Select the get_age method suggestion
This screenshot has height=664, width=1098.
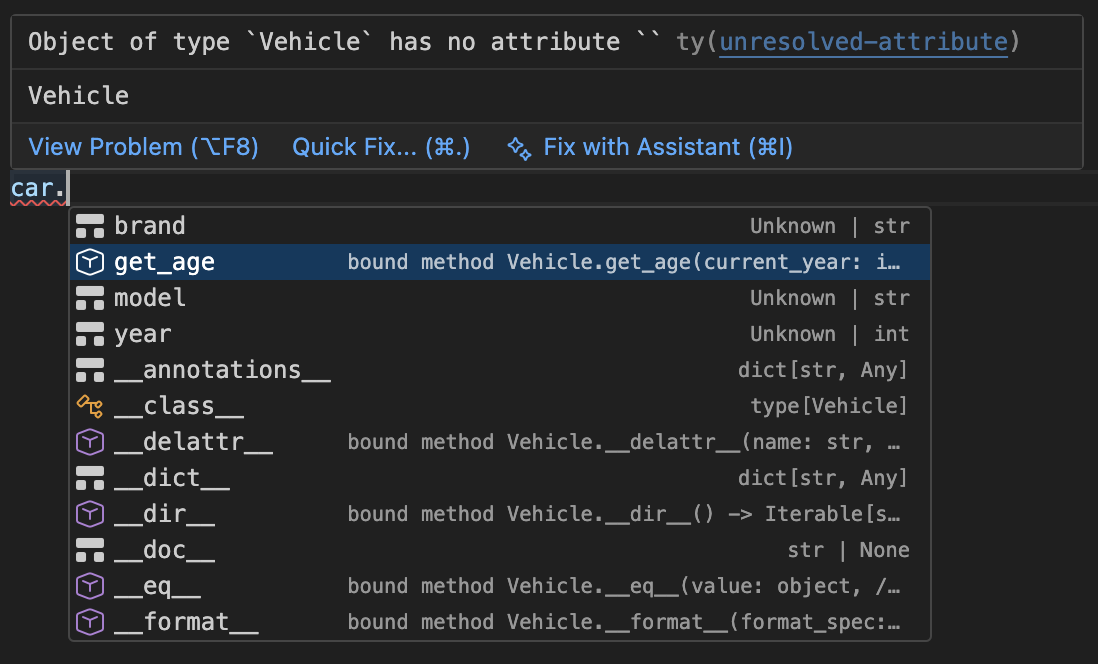point(165,262)
